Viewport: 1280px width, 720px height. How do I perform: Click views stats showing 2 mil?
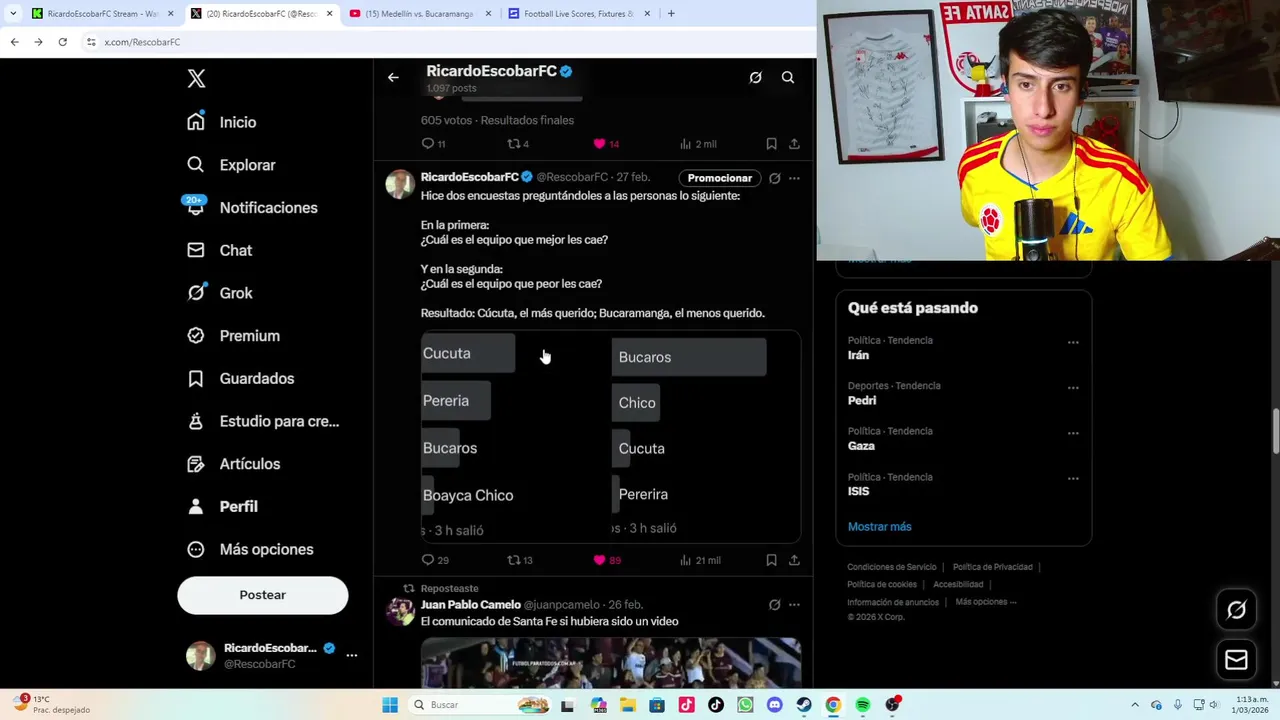[698, 144]
